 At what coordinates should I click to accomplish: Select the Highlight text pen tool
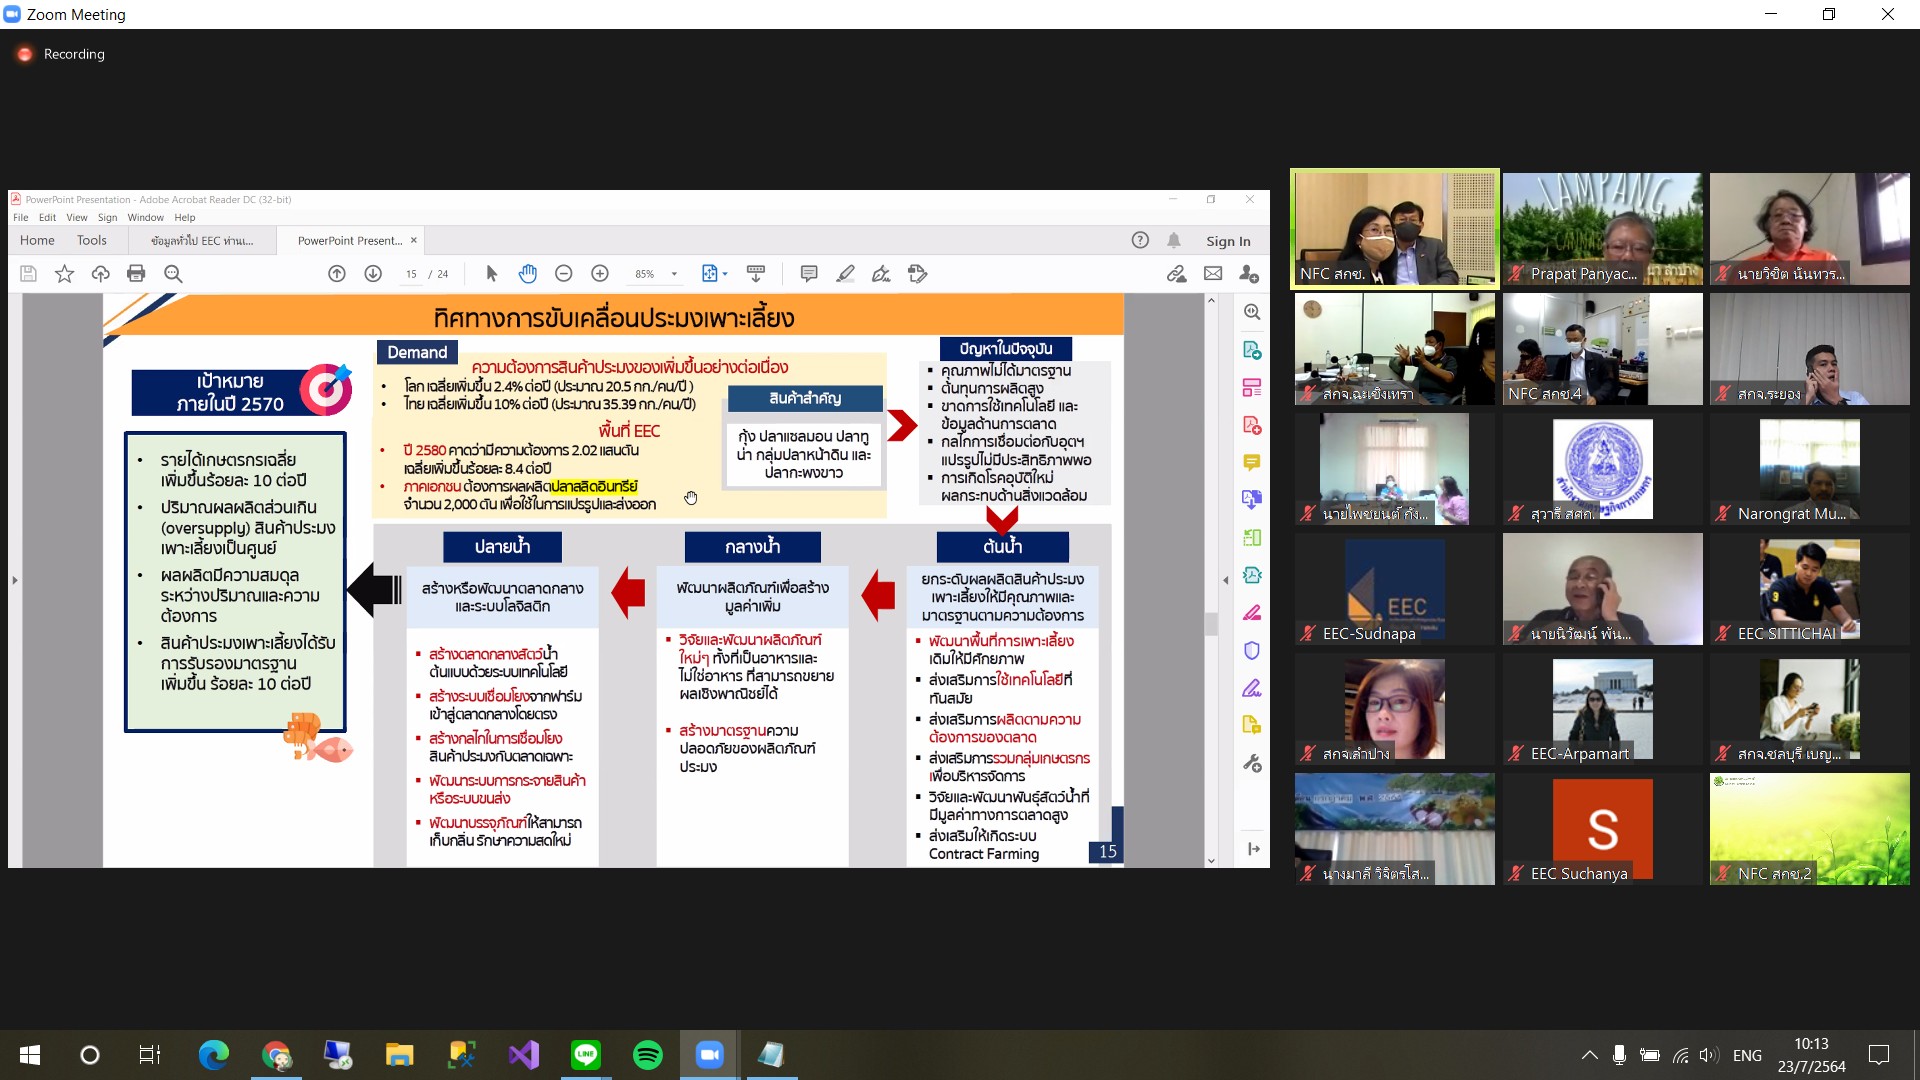845,273
